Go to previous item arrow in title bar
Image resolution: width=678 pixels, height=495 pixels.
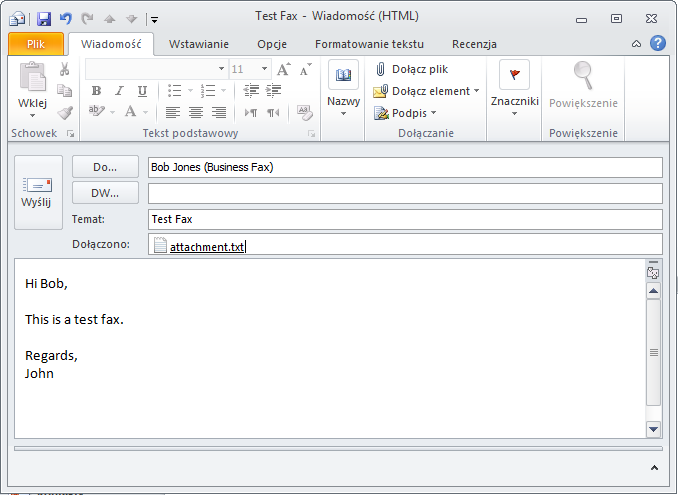109,19
